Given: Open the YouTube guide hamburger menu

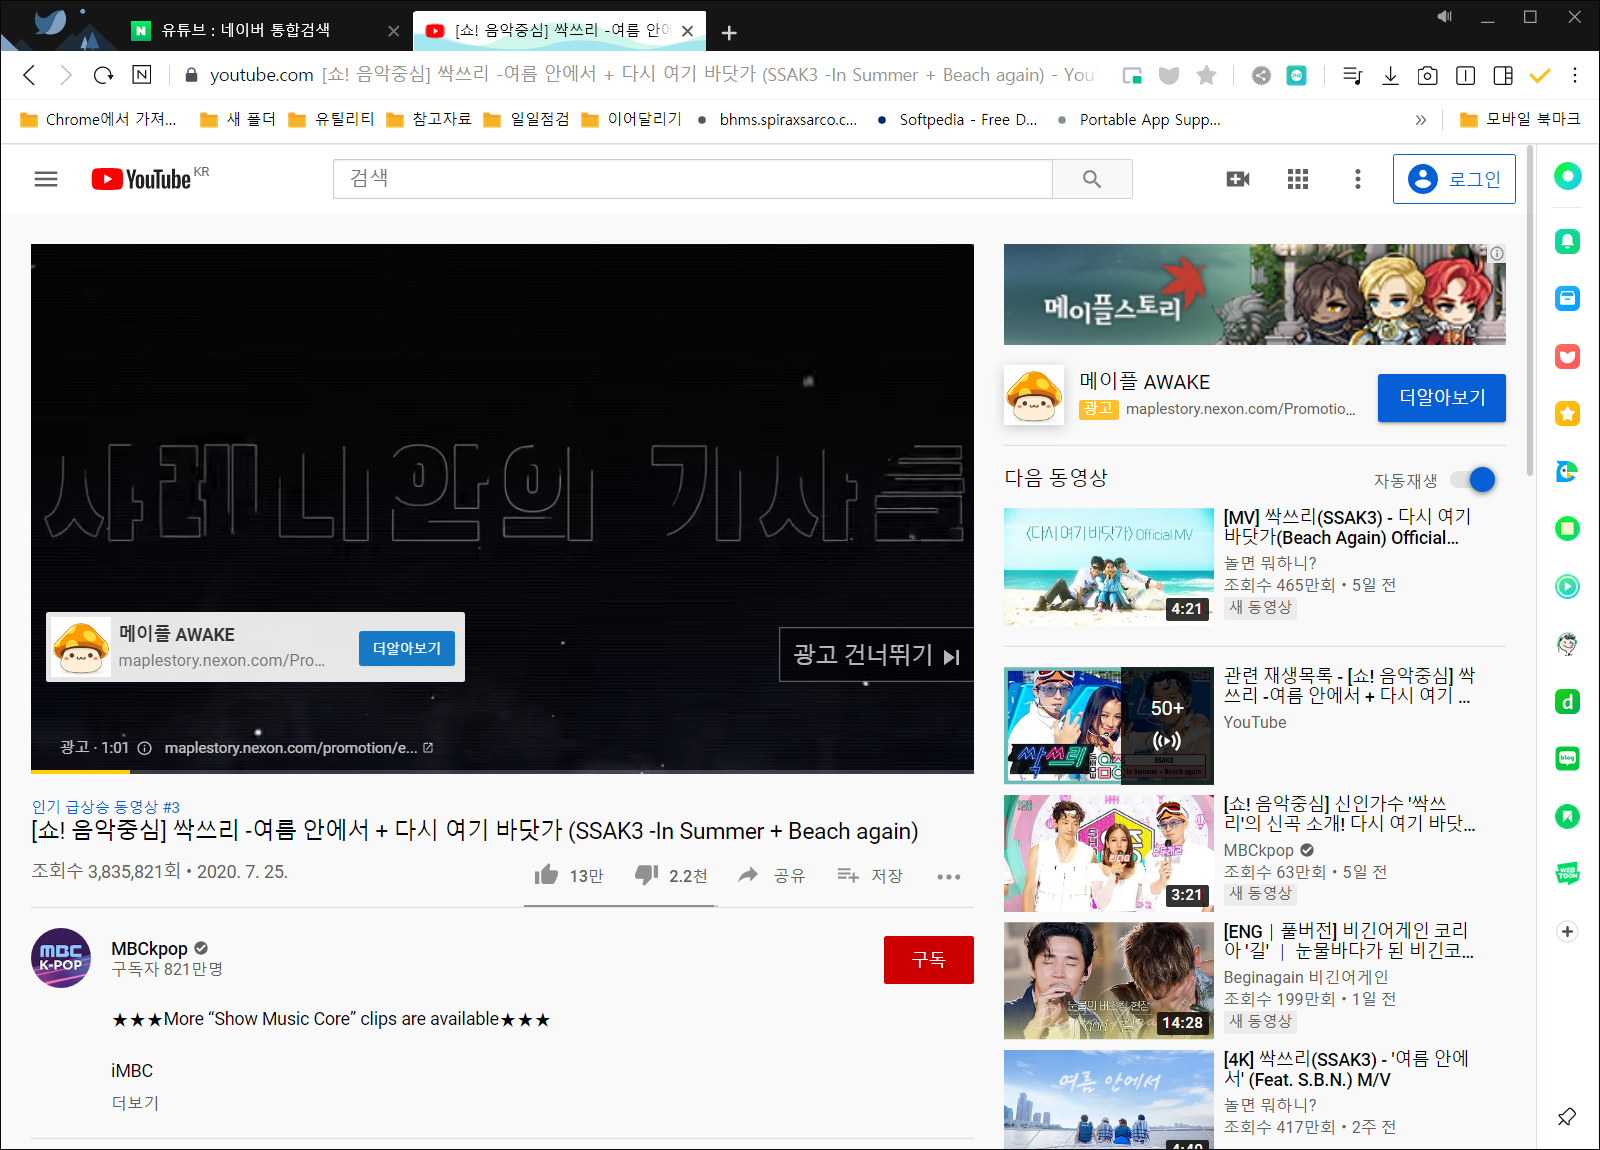Looking at the screenshot, I should pos(46,179).
